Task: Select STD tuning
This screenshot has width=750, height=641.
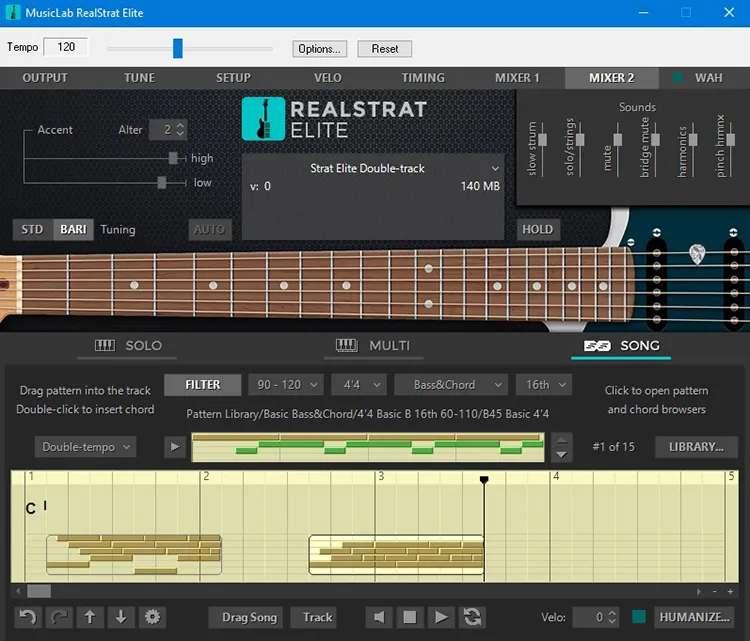Action: [x=33, y=230]
